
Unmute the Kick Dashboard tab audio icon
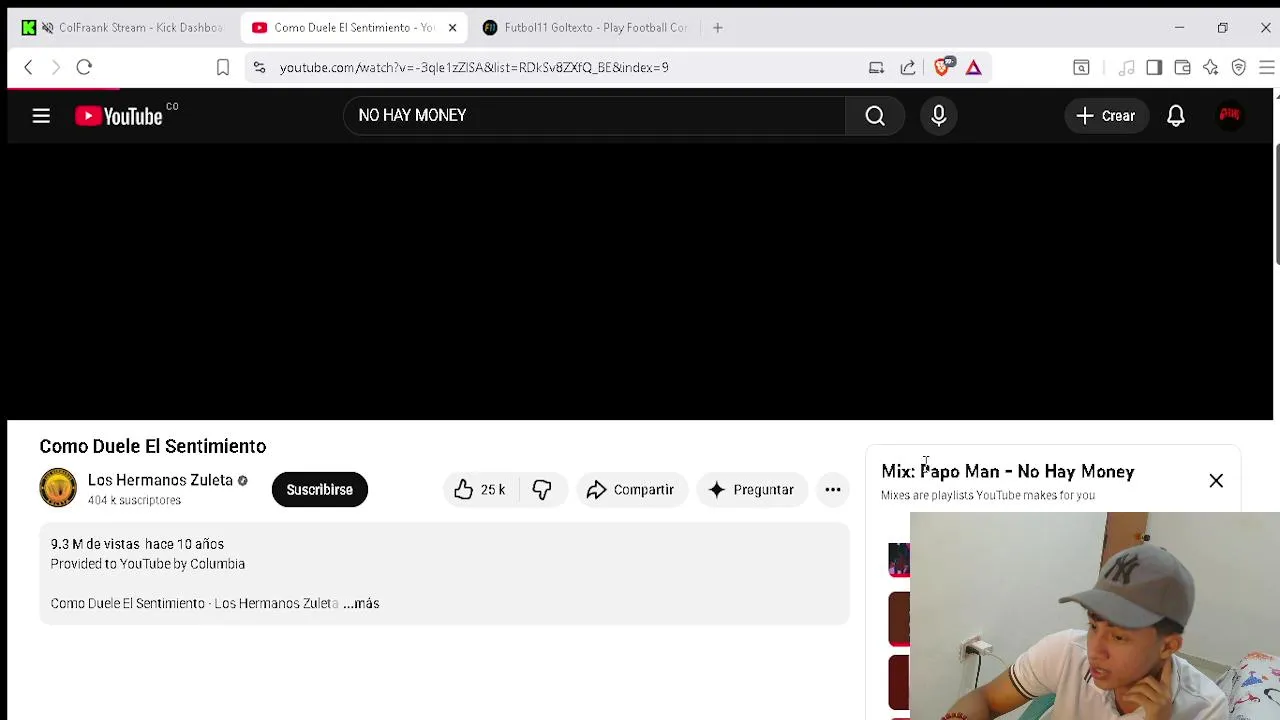click(x=47, y=28)
